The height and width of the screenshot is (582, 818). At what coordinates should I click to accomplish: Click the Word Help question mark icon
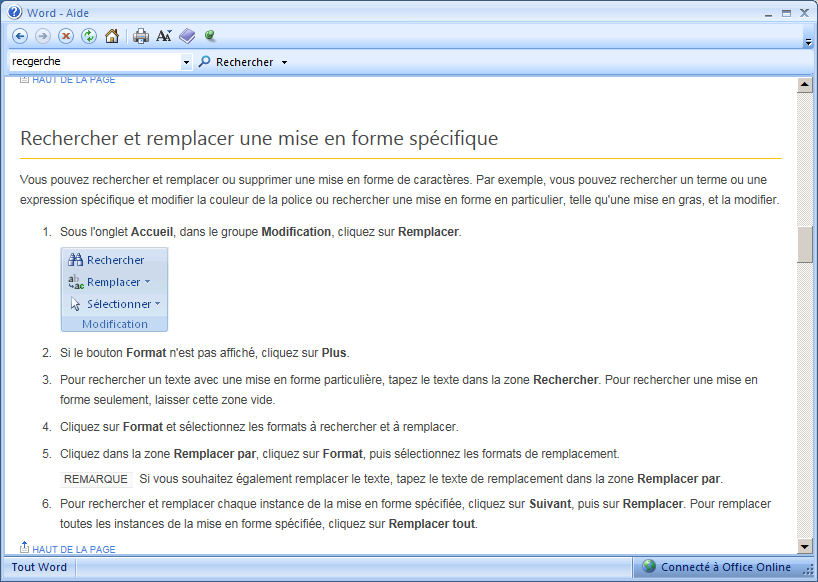pos(15,12)
